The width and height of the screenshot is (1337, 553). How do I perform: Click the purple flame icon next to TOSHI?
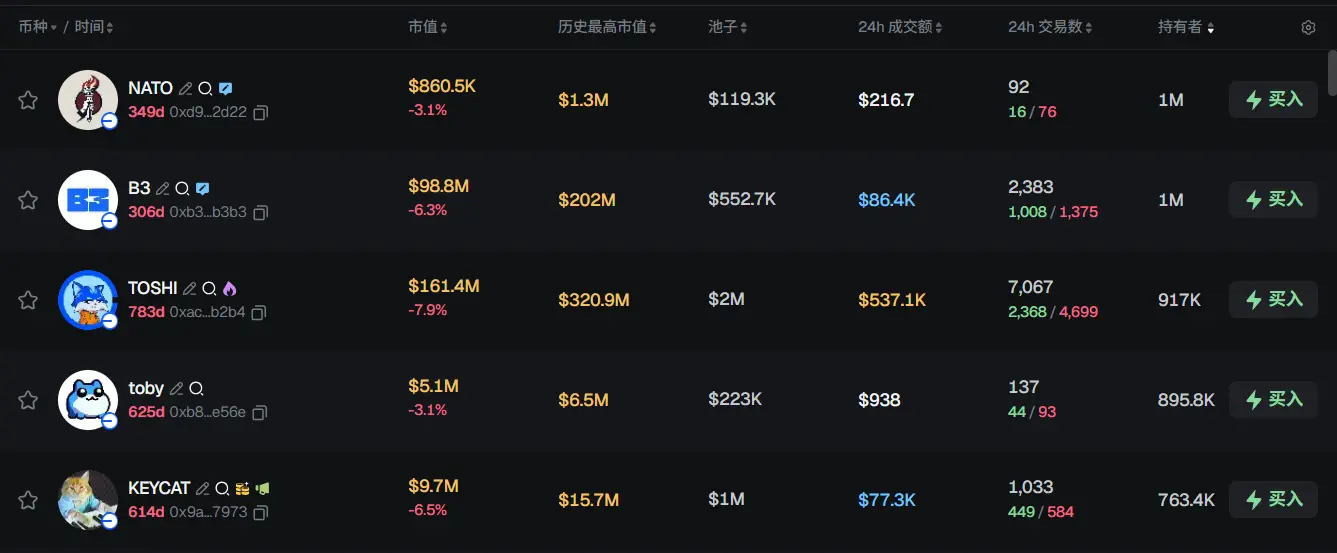229,288
